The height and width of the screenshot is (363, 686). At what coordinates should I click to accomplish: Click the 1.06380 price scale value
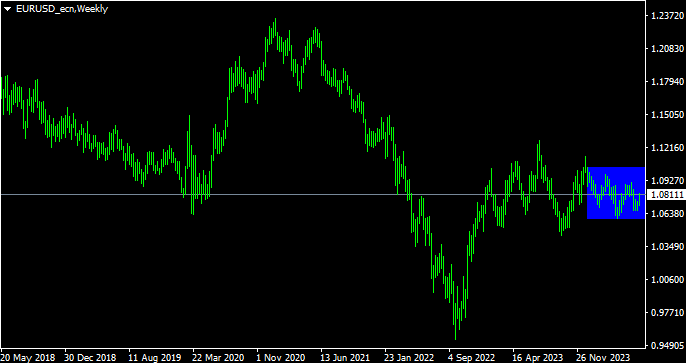pyautogui.click(x=667, y=213)
